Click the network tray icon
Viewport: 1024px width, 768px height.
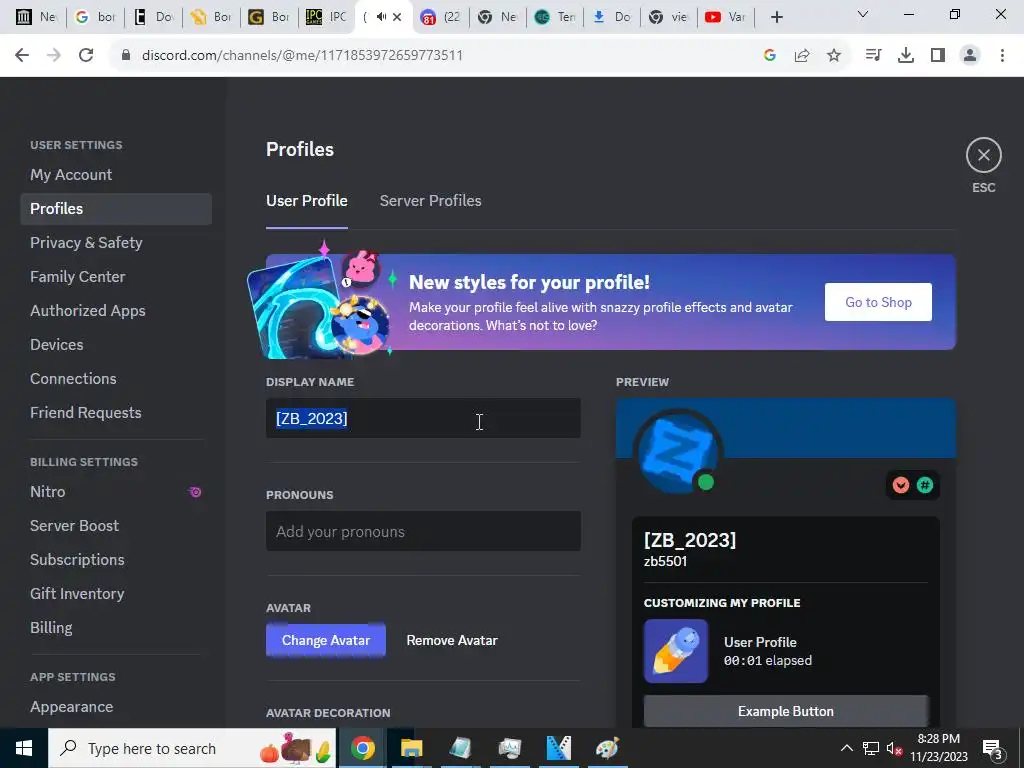coord(871,748)
